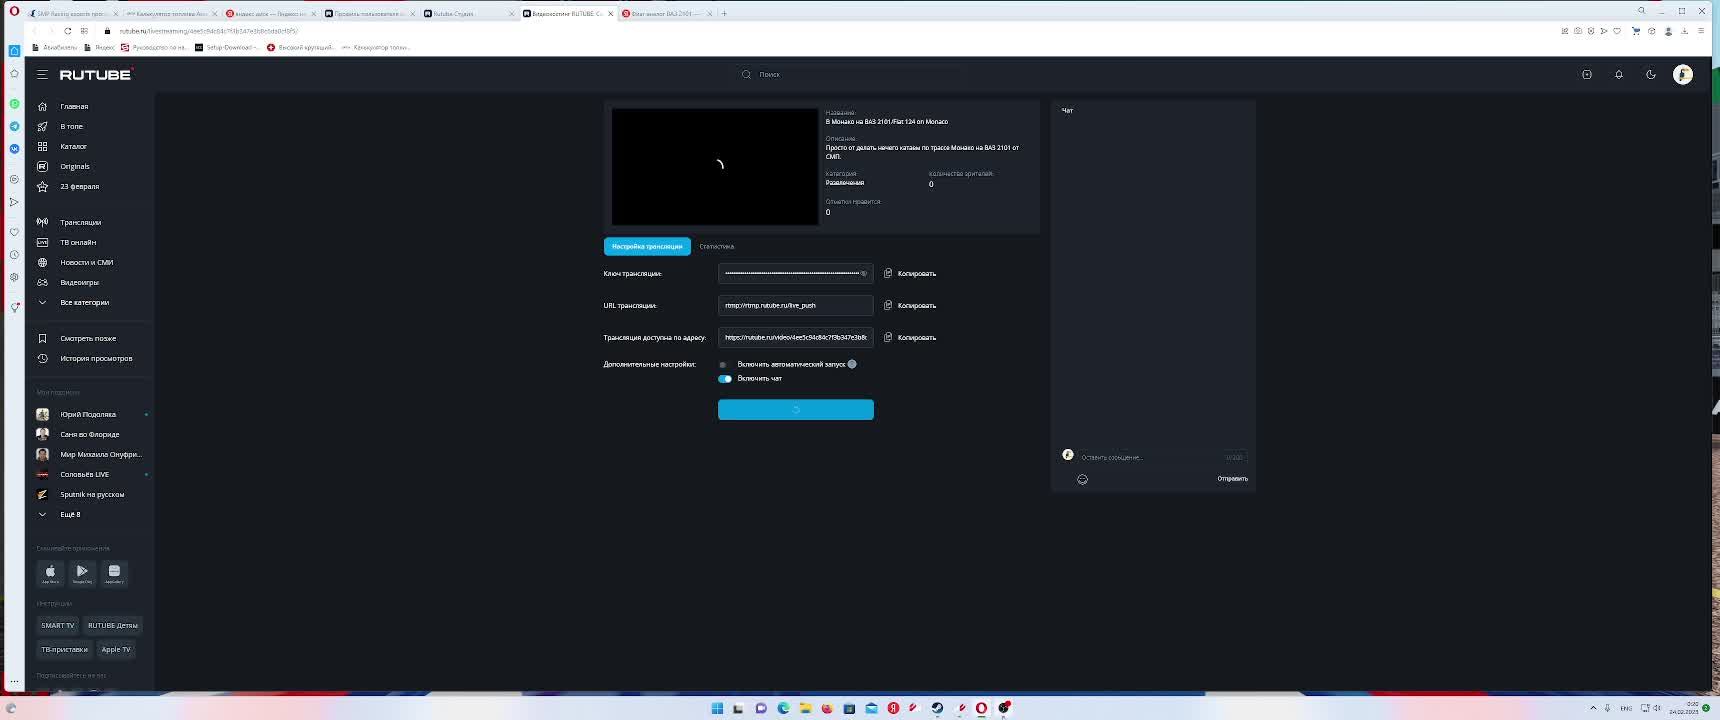Copy the URL трансляции value
This screenshot has height=720, width=1720.
coord(910,305)
